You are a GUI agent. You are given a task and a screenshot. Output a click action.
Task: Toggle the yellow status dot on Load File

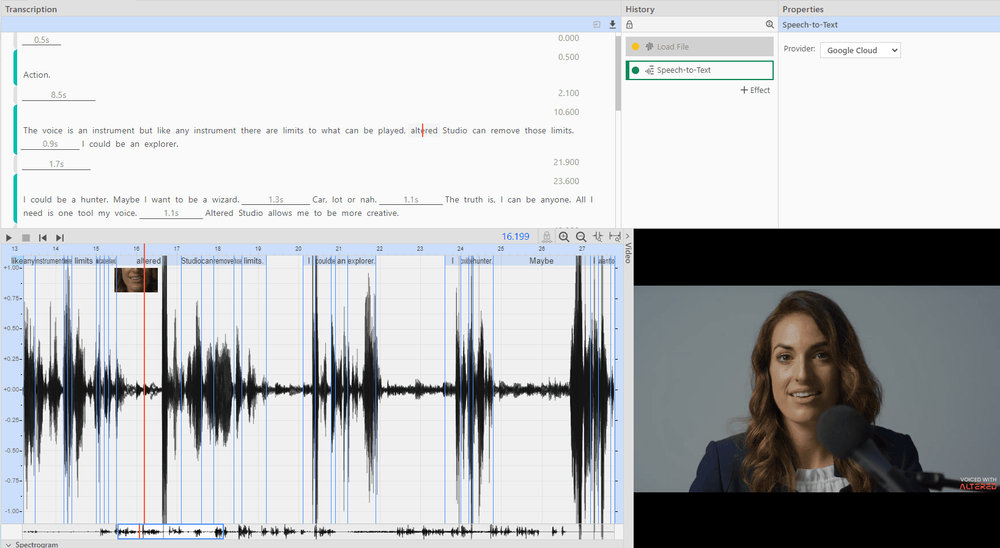pos(635,47)
